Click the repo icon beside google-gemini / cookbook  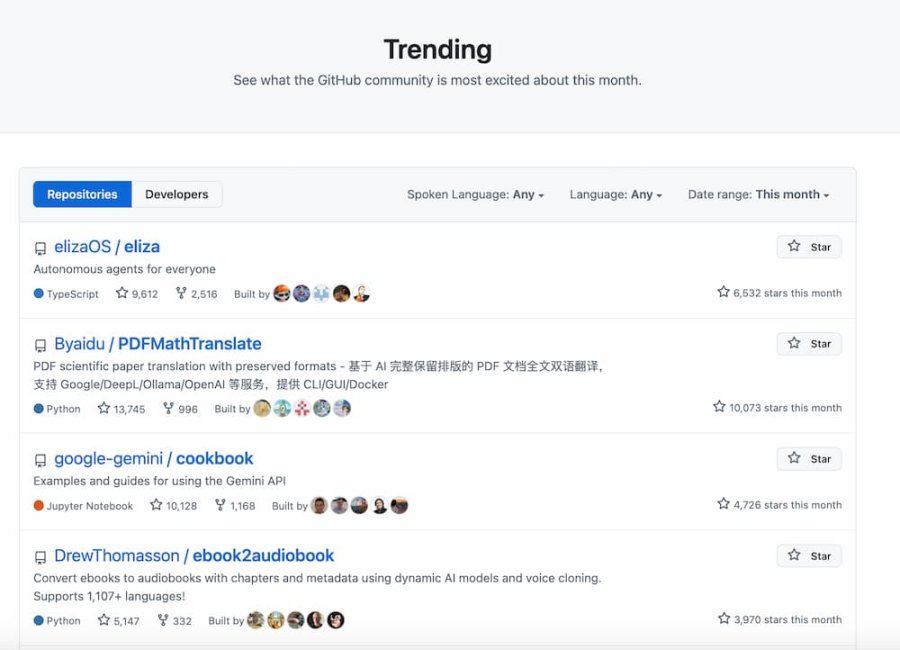(40, 460)
